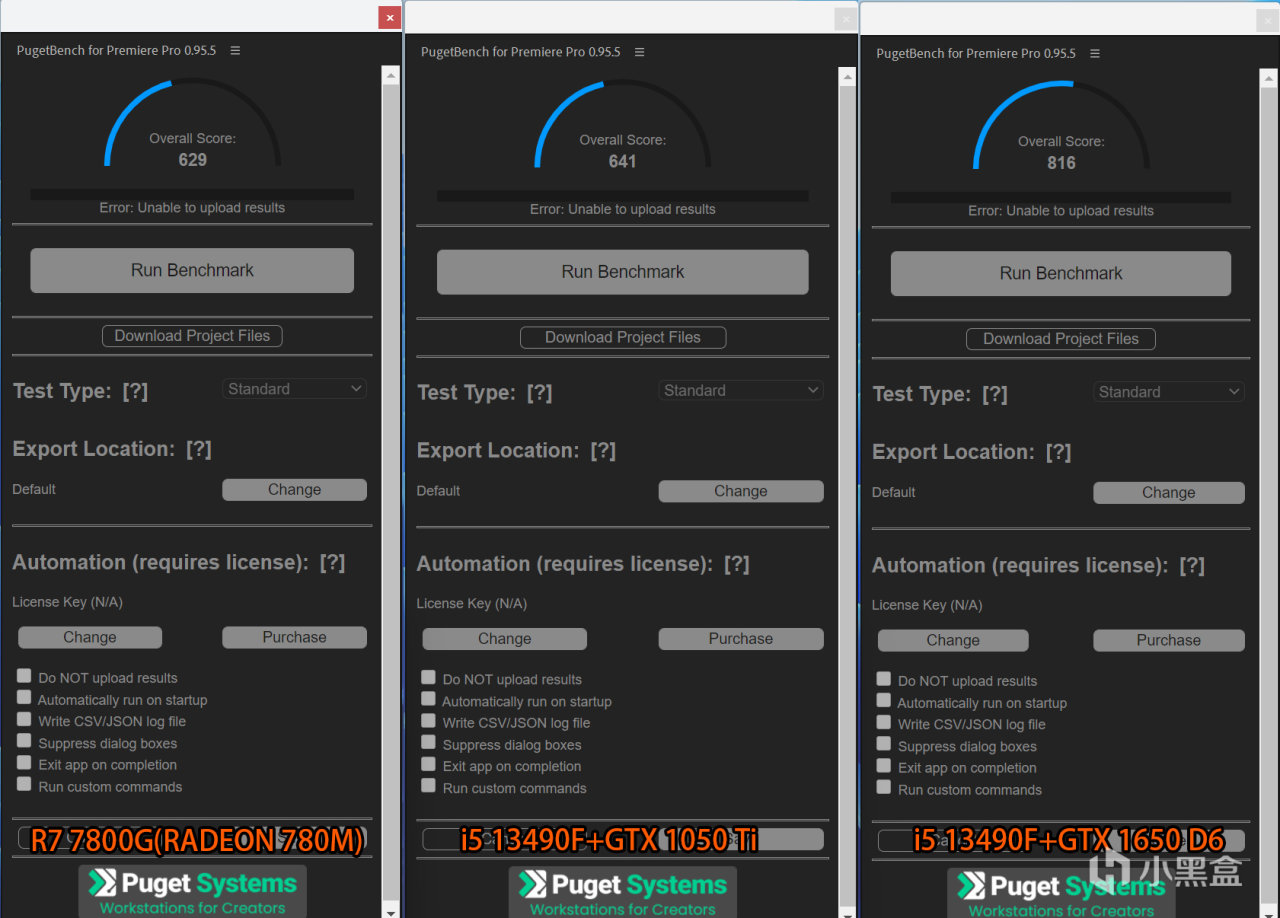Viewport: 1280px width, 918px height.
Task: Enable Exit app on completion in the 641-score panel
Action: pos(428,764)
